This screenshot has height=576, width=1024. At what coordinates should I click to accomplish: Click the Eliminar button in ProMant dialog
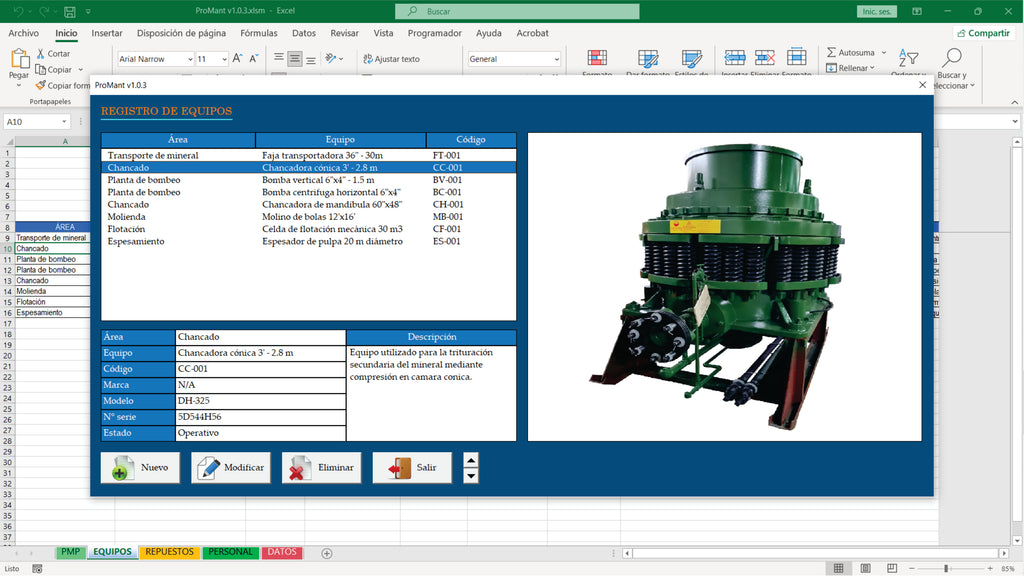[321, 468]
